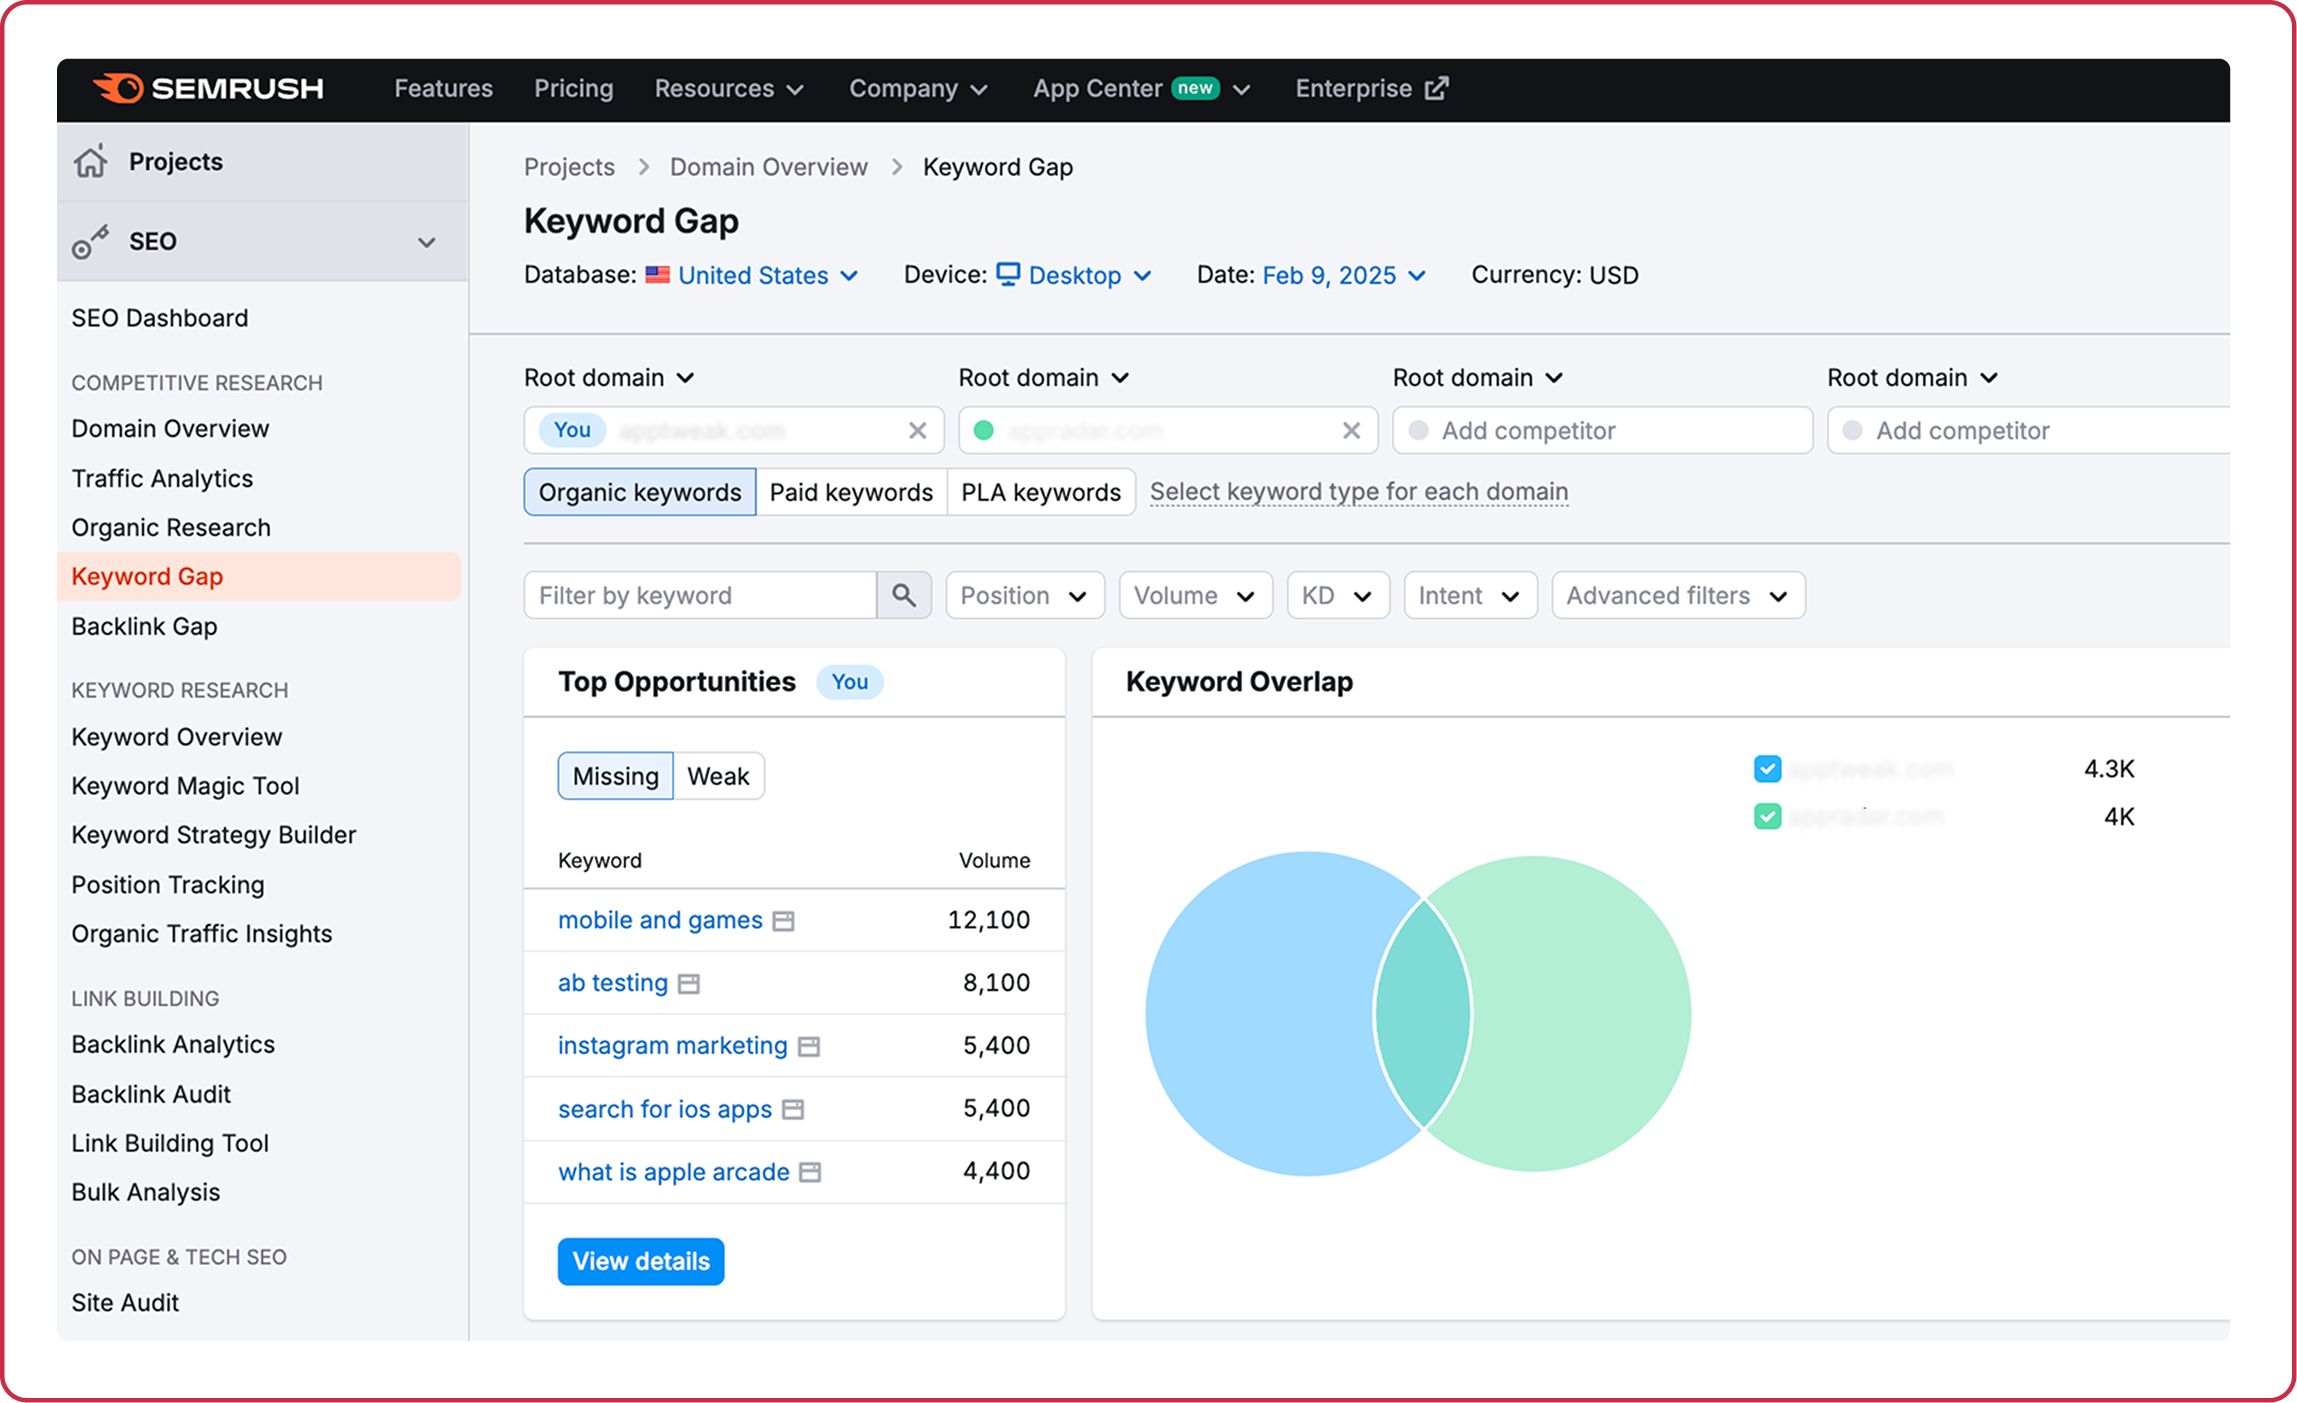The height and width of the screenshot is (1403, 2297).
Task: Click SERP icon next to mobile and games
Action: (x=784, y=921)
